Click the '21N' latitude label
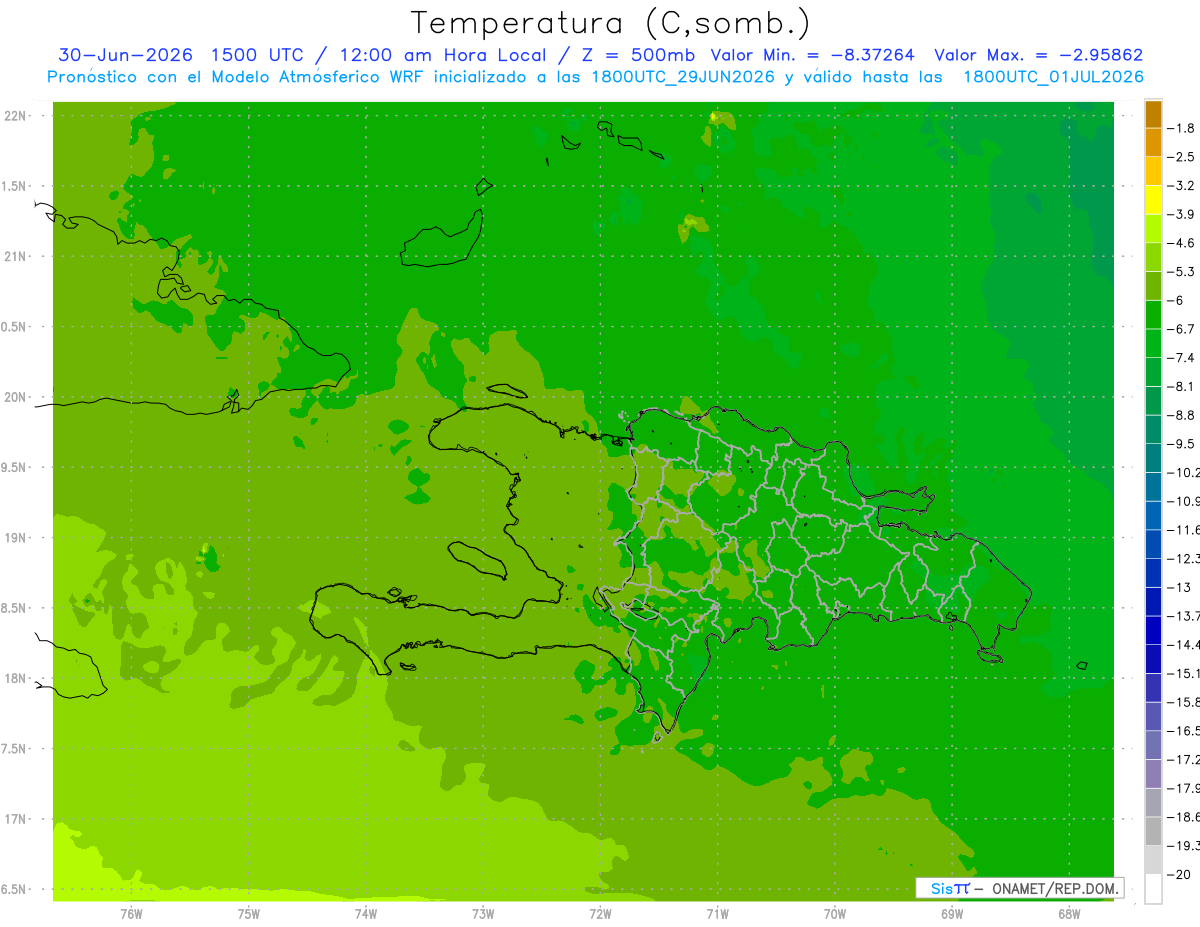This screenshot has width=1200, height=927. tap(17, 257)
